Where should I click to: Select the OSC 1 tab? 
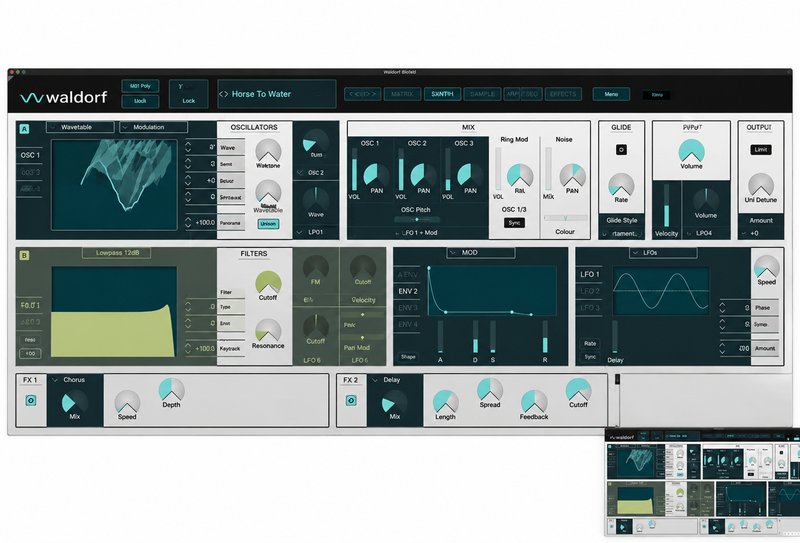point(30,155)
